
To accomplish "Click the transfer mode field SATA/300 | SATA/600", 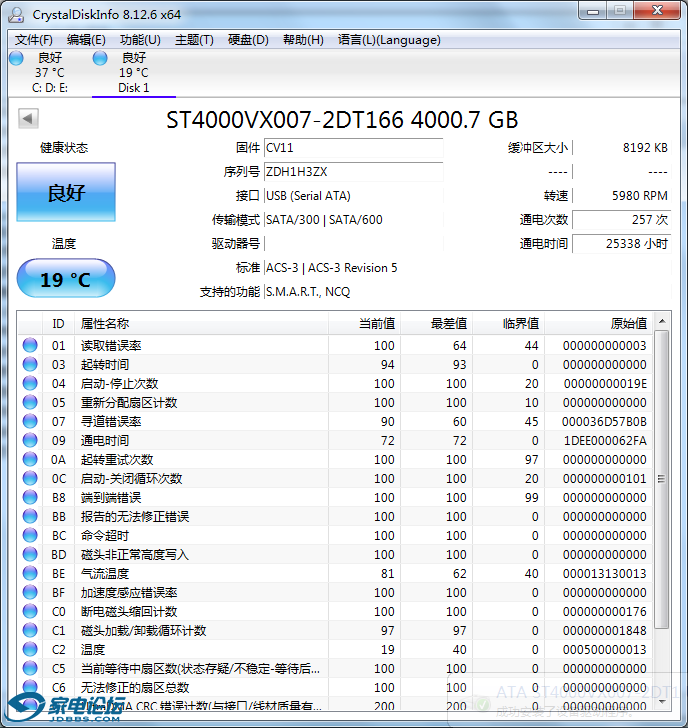I will point(353,220).
